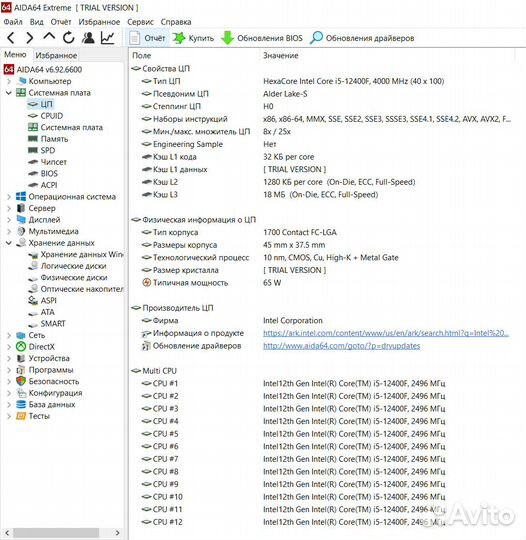
Task: Open the Избранное menu in menu bar
Action: coord(99,22)
